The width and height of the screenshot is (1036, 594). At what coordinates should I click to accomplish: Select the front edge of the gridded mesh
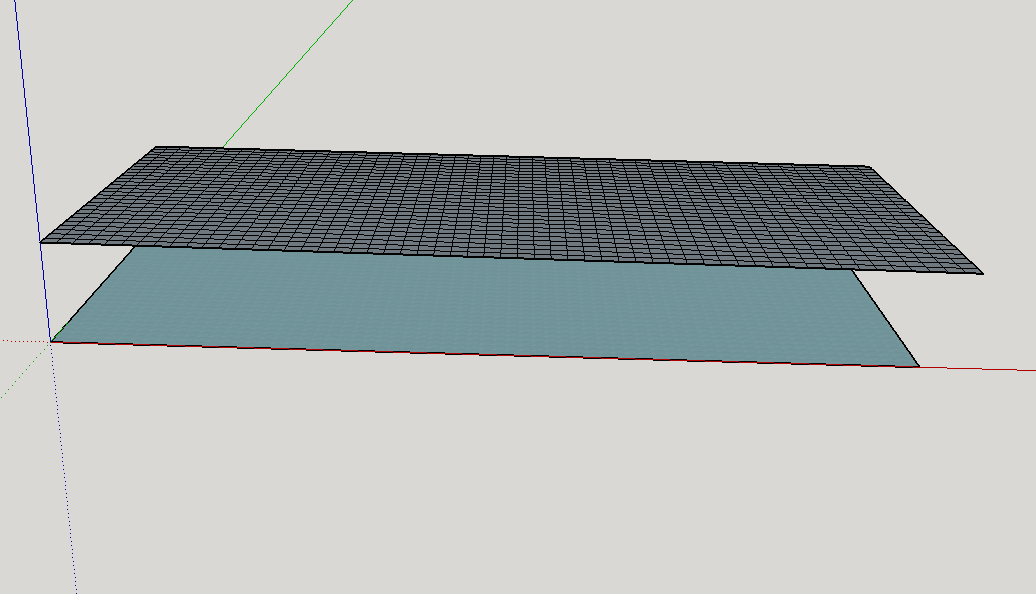pyautogui.click(x=500, y=257)
